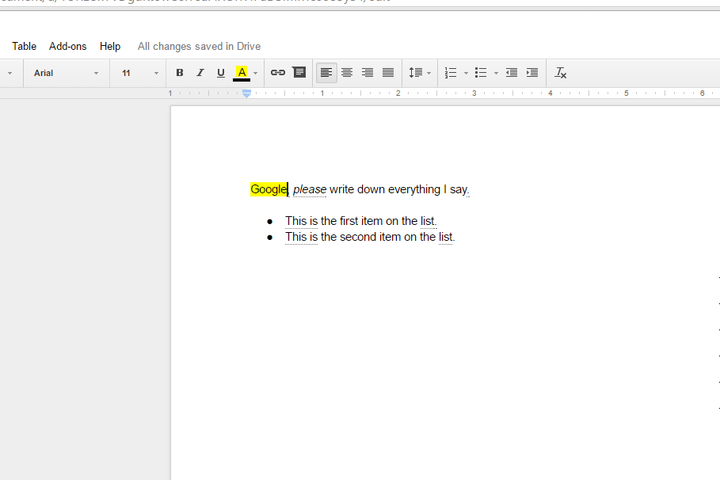The height and width of the screenshot is (480, 720).
Task: Clear formatting with the Tx icon
Action: click(x=560, y=73)
